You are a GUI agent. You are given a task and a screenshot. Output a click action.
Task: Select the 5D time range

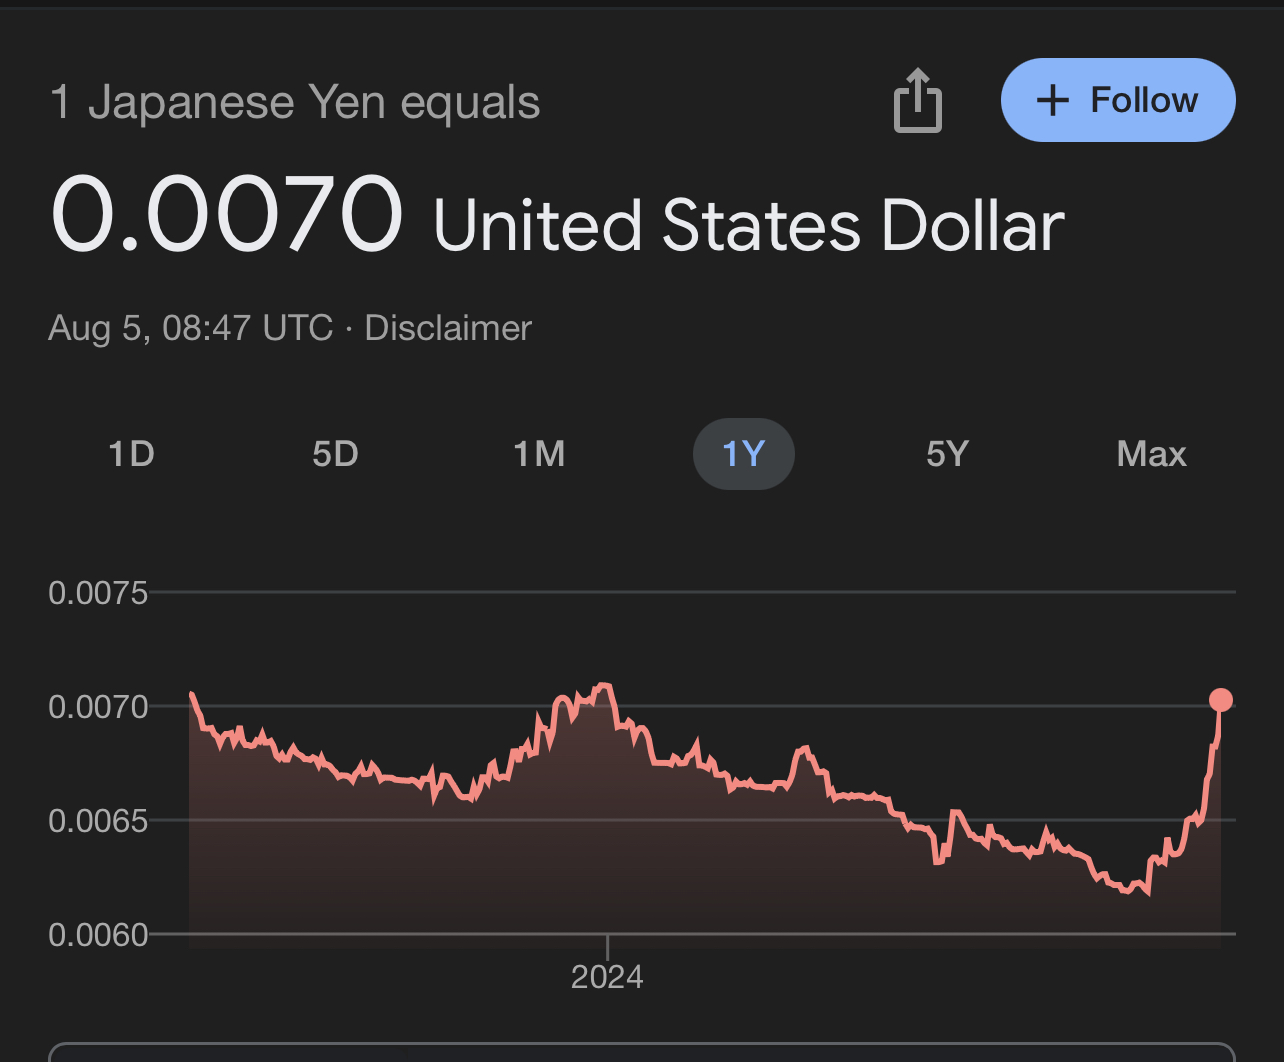tap(335, 454)
